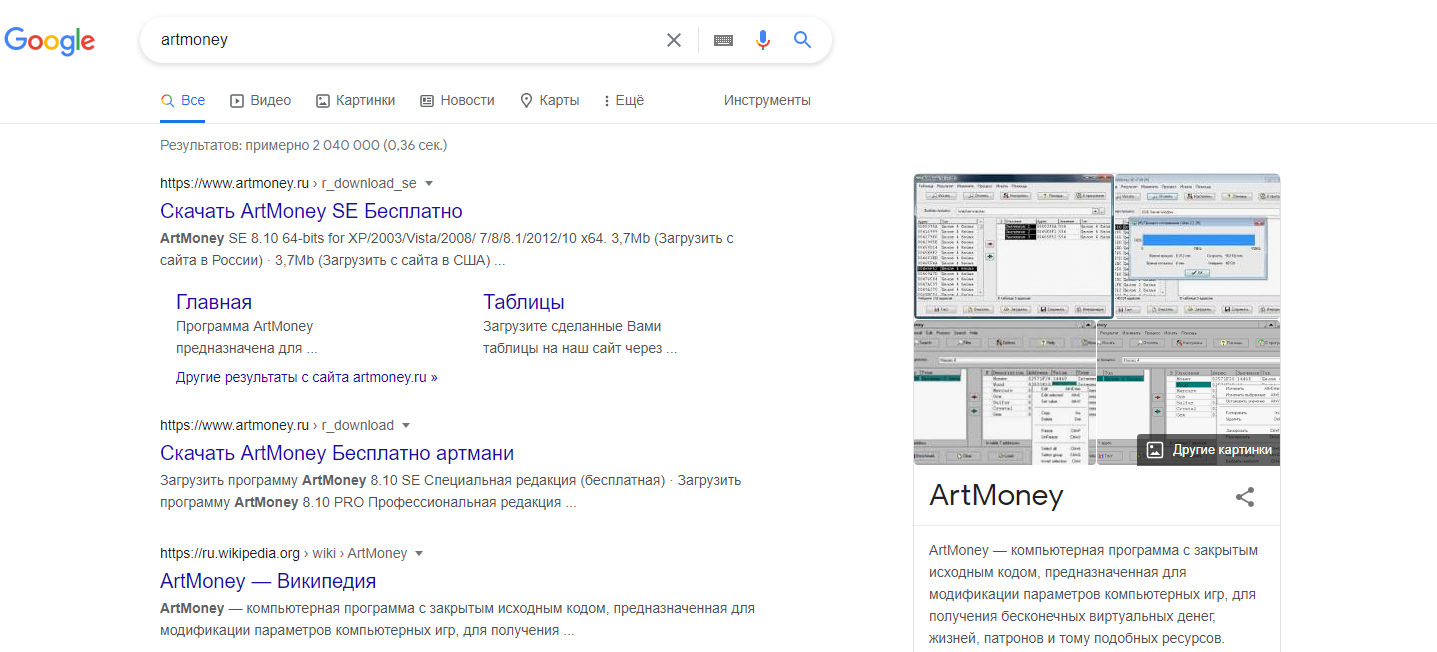The height and width of the screenshot is (652, 1437).
Task: Click the ArtMoney knowledge panel title
Action: 996,496
